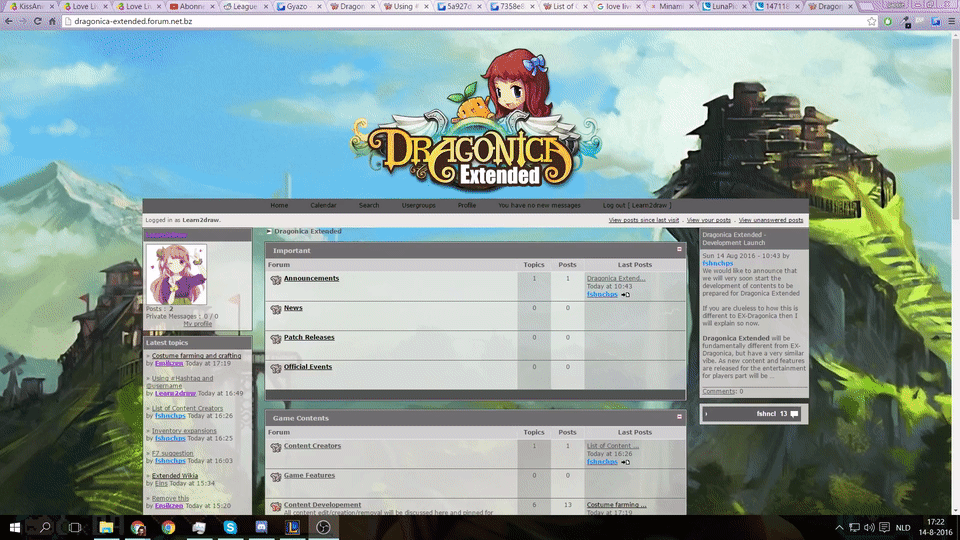Open File Explorer from taskbar
The image size is (960, 540).
point(106,527)
